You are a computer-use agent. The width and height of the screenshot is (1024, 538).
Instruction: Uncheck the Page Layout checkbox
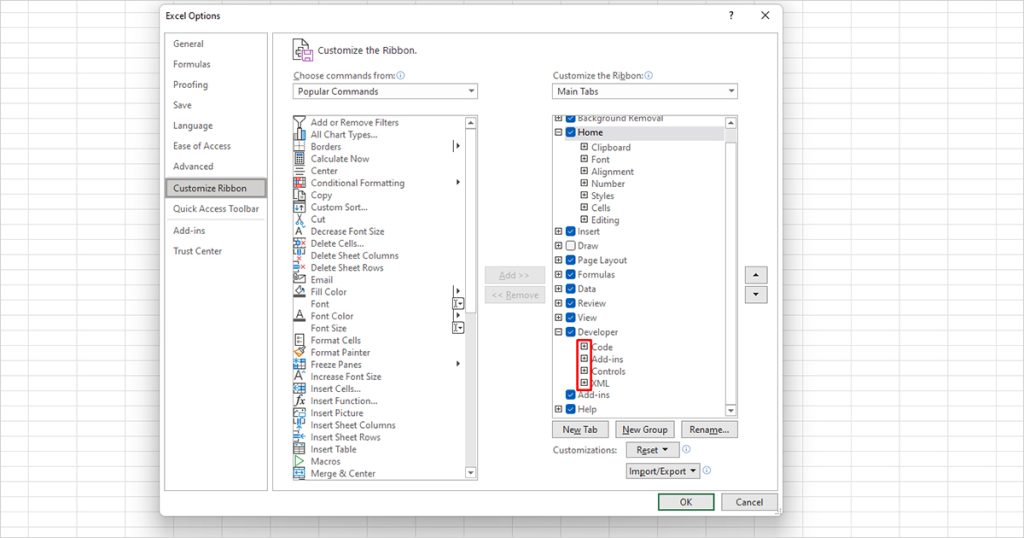click(571, 260)
